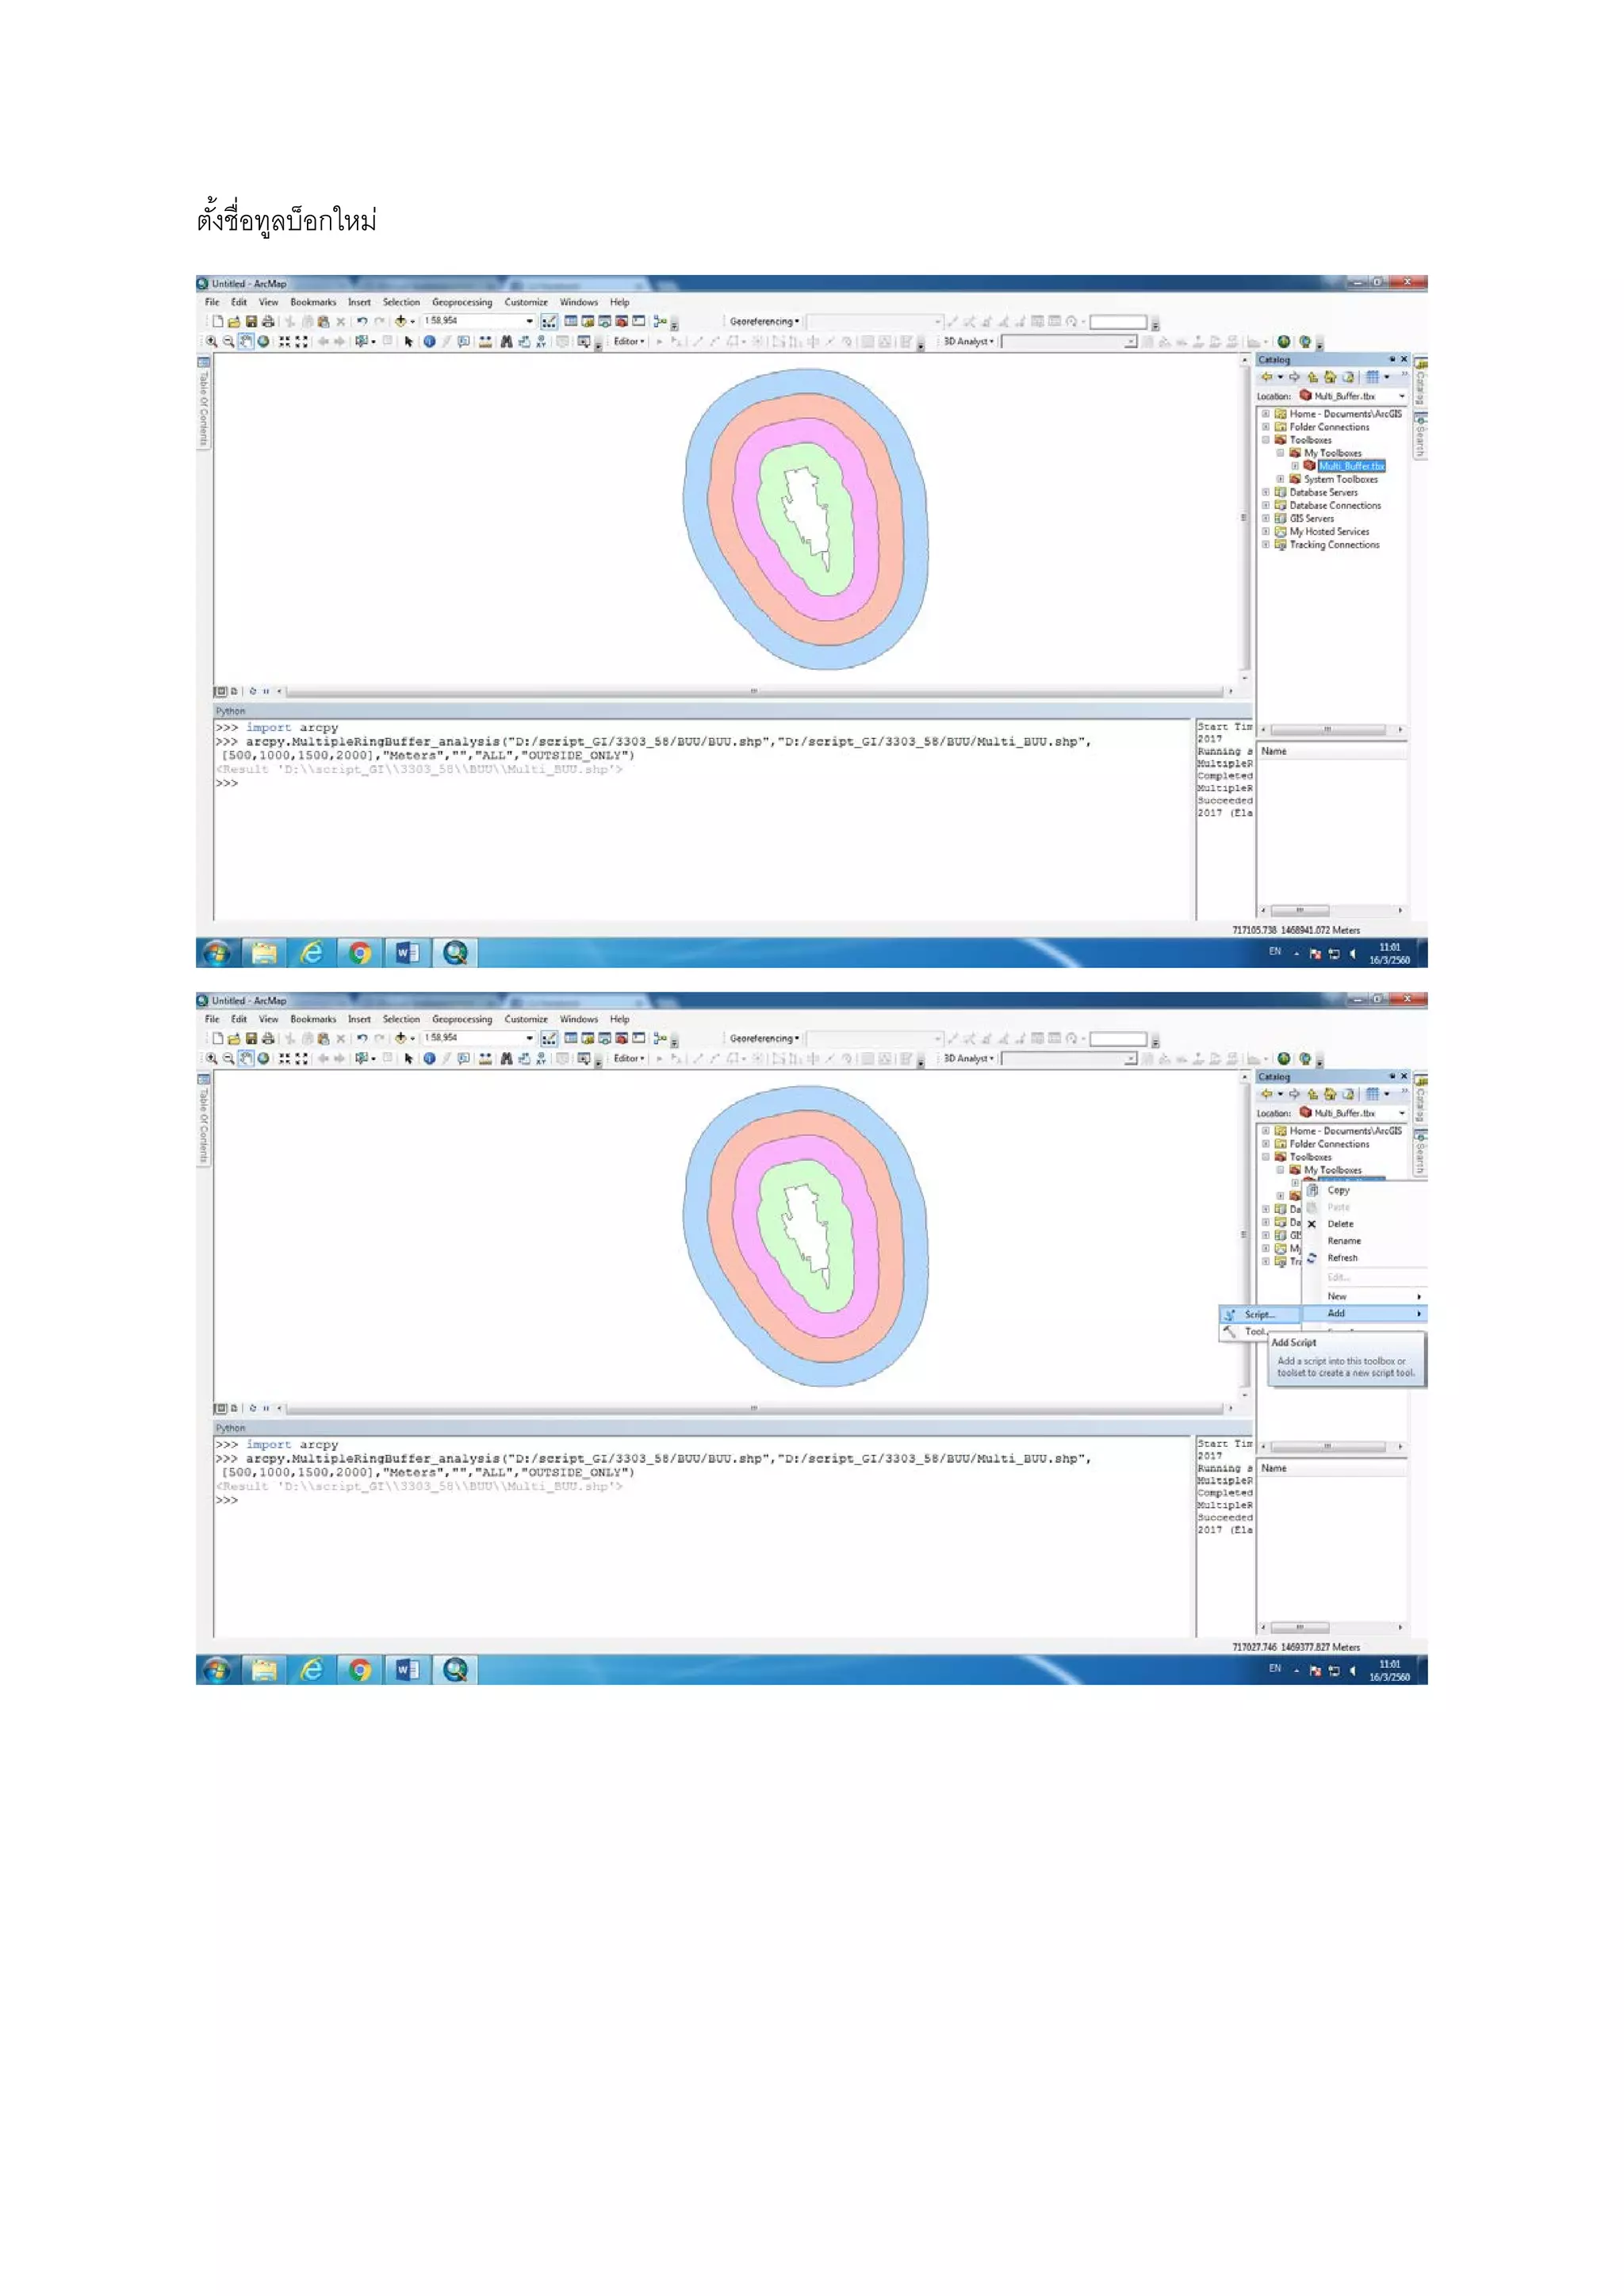Click the Refresh icon in context menu

pos(1312,1258)
